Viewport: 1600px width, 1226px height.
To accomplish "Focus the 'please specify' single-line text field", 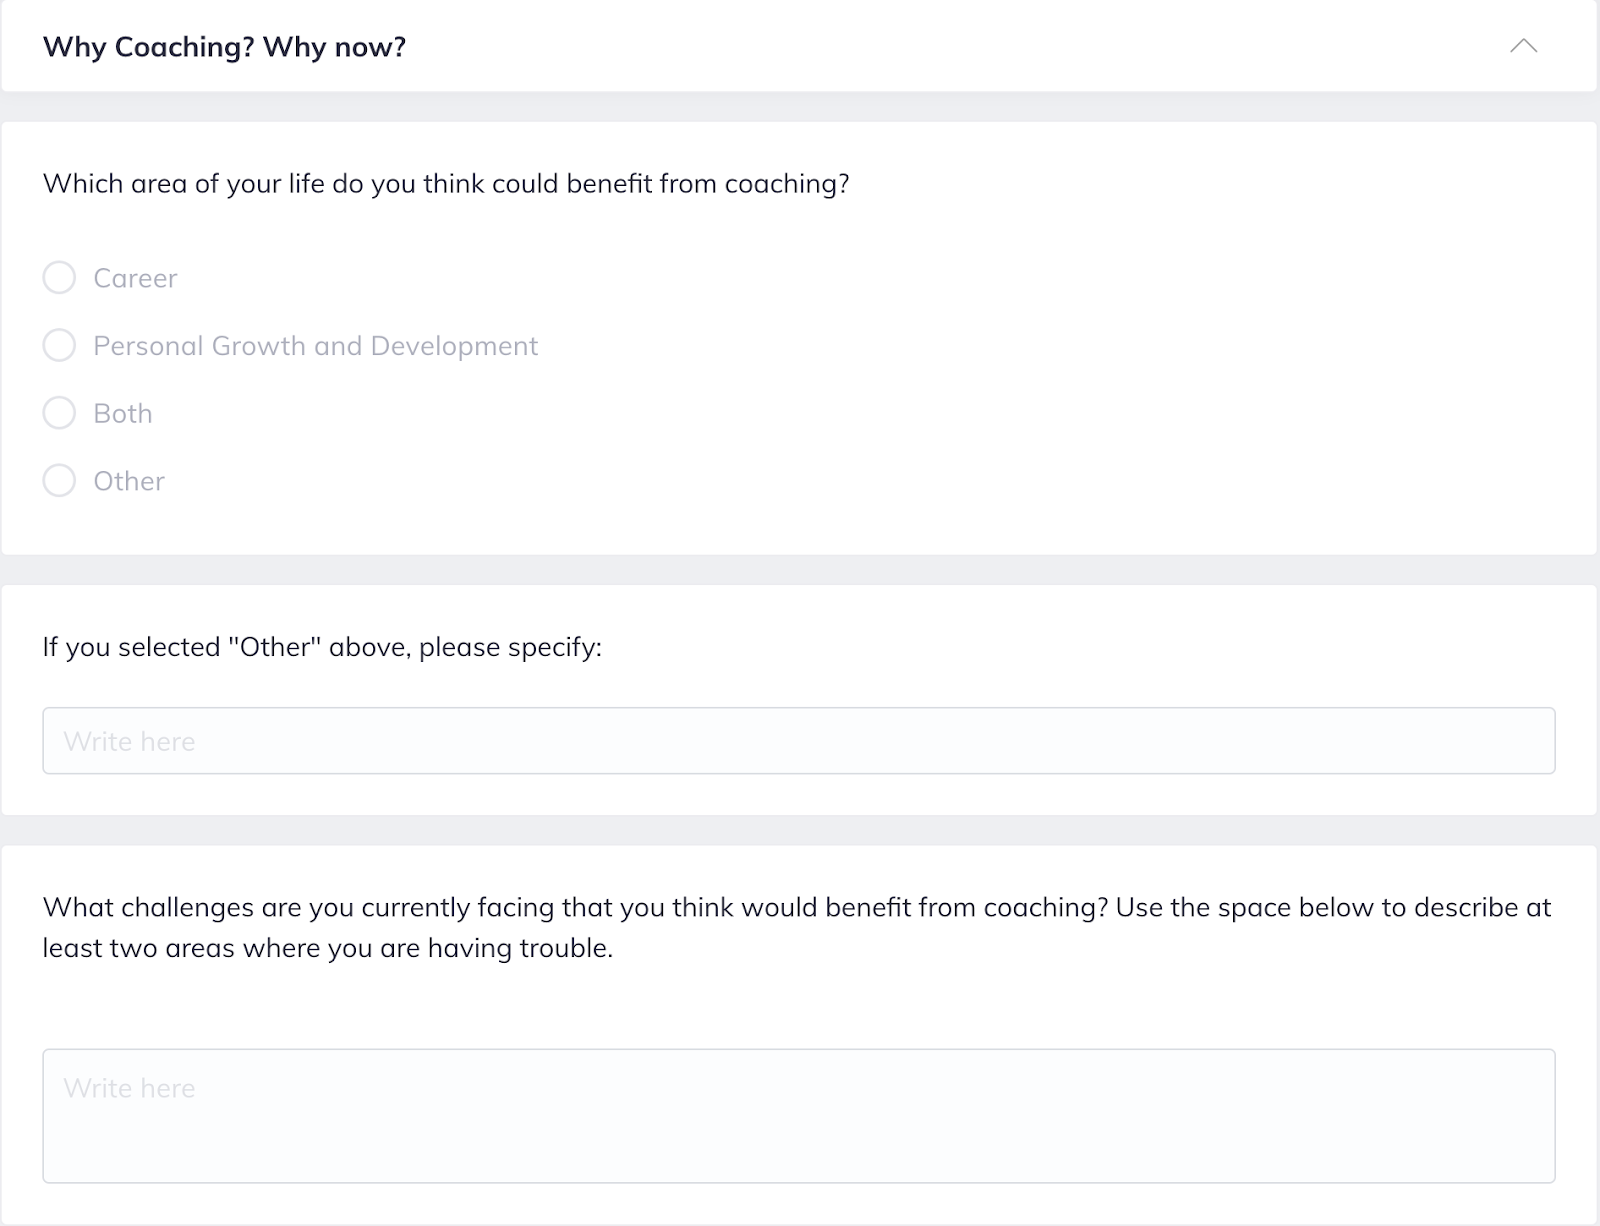I will tap(798, 741).
